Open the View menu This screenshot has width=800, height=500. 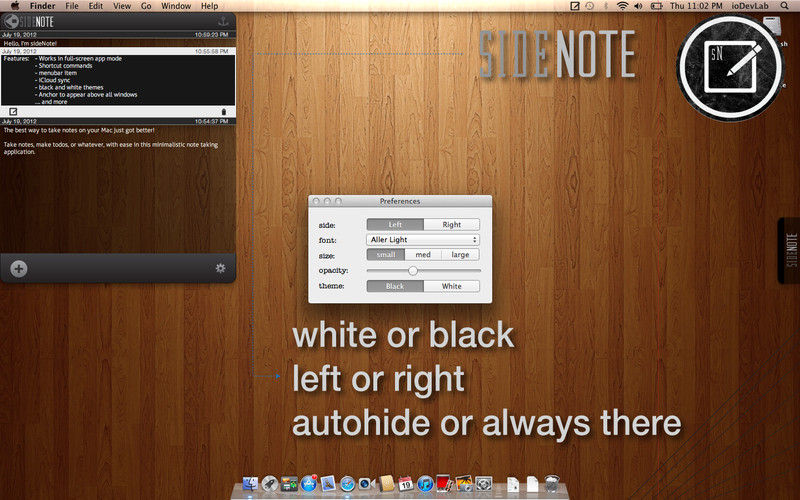[122, 6]
